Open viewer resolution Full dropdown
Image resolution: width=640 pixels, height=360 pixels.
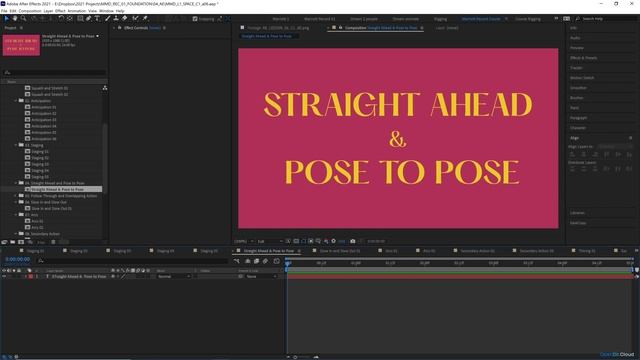270,241
